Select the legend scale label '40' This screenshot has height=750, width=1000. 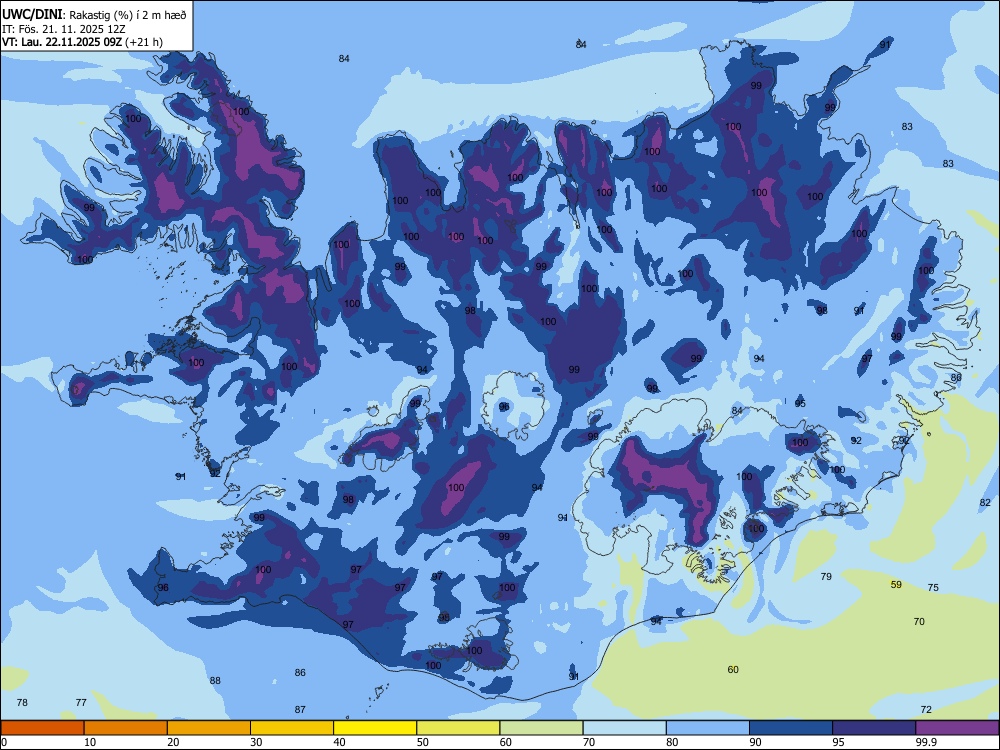[339, 742]
